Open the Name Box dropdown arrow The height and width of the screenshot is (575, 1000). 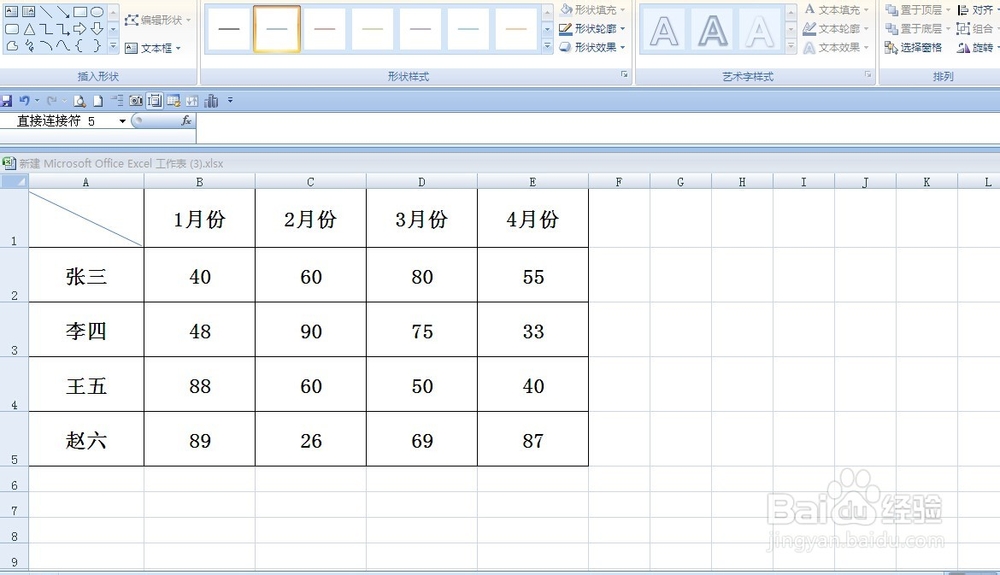click(122, 121)
